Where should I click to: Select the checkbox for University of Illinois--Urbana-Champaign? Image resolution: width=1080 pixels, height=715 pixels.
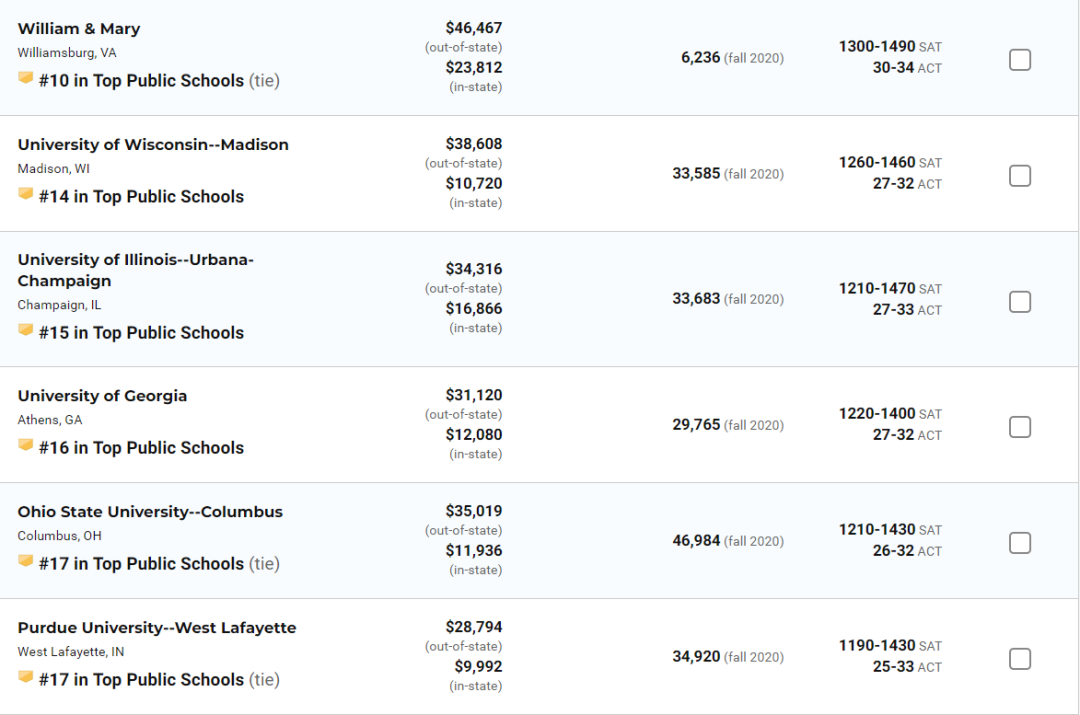pos(1019,302)
